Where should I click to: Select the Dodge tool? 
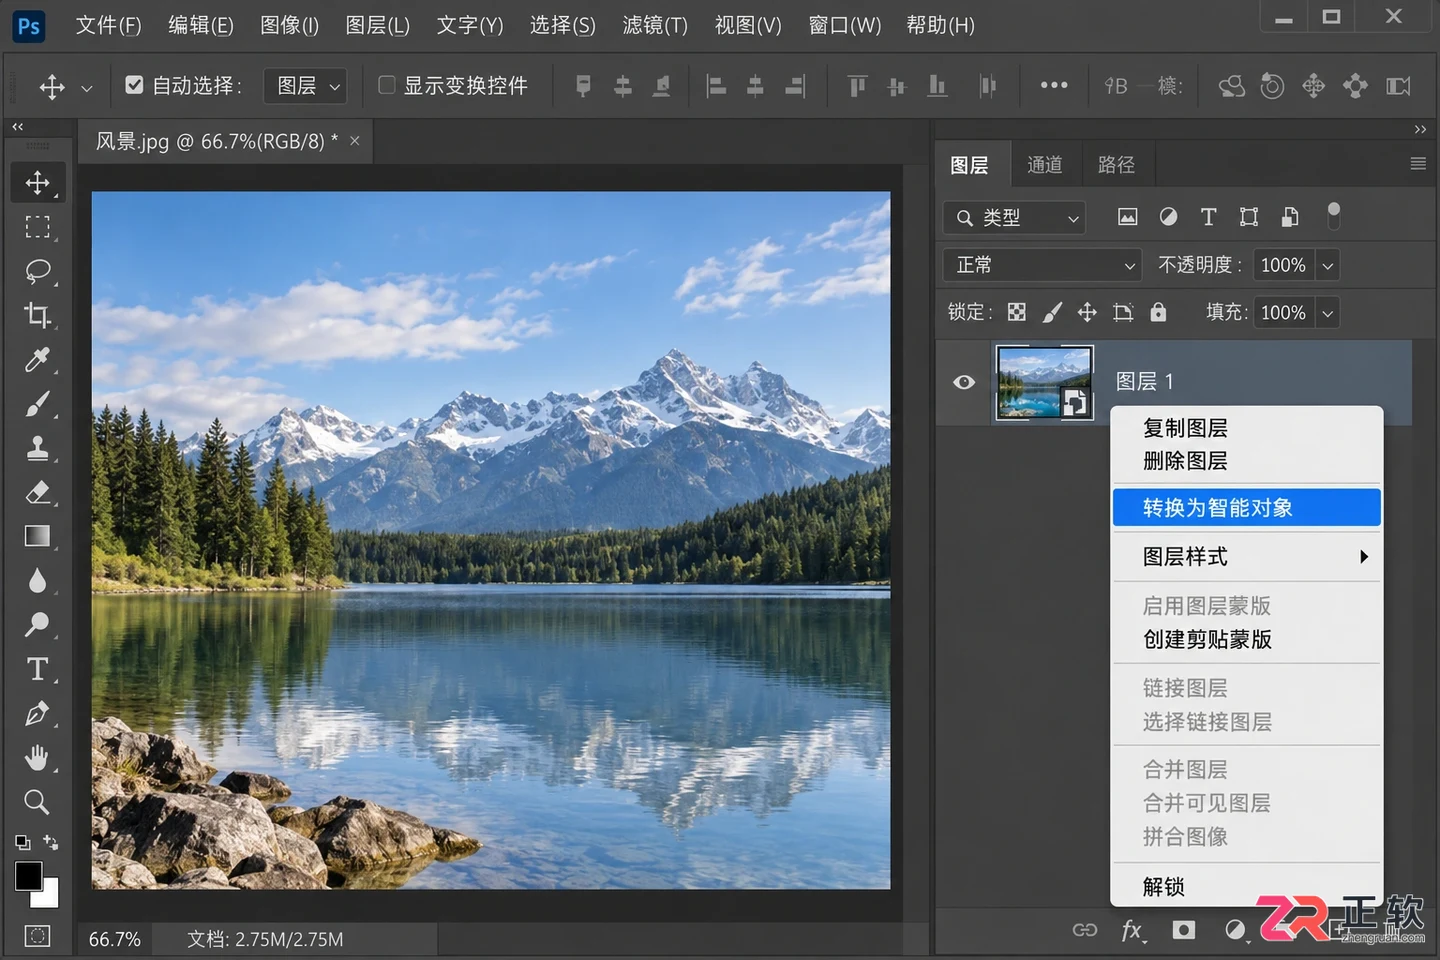coord(38,624)
